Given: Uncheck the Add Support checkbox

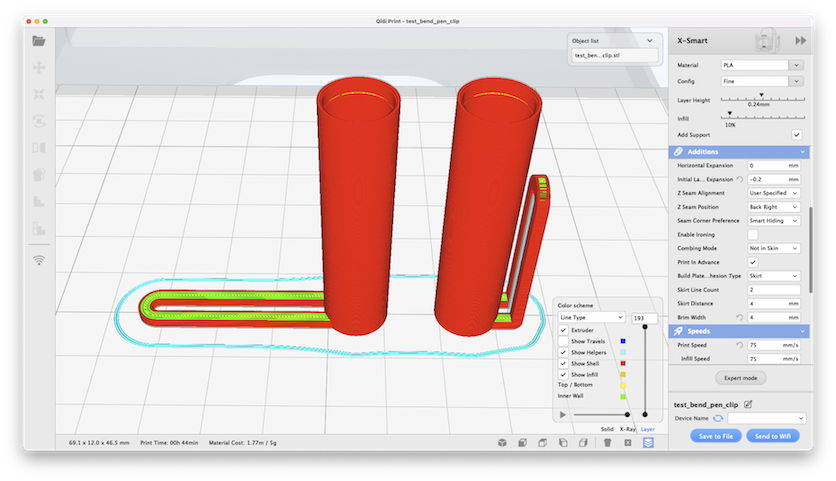Looking at the screenshot, I should point(797,134).
